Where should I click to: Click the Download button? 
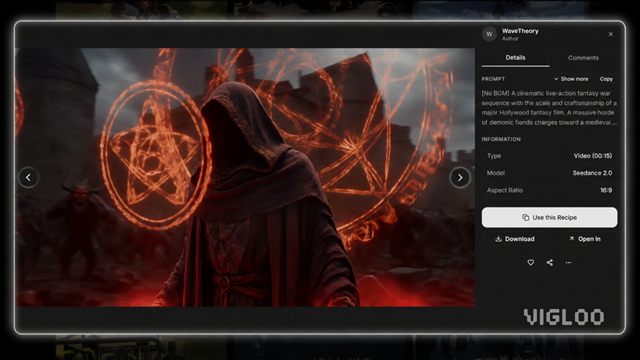(x=514, y=239)
